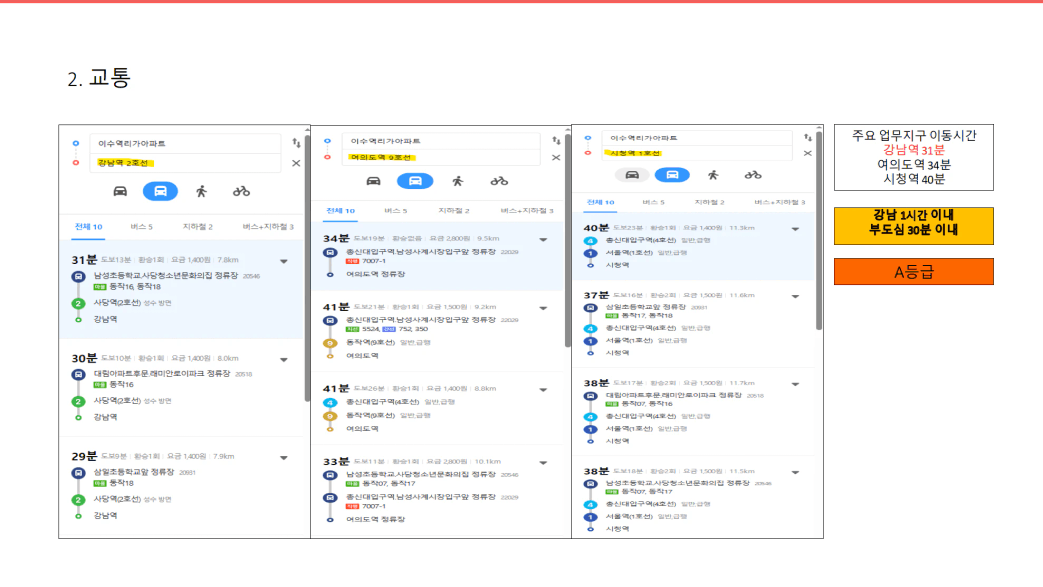The height and width of the screenshot is (587, 1043).
Task: Select walking mode in right City Hall panel
Action: [713, 175]
